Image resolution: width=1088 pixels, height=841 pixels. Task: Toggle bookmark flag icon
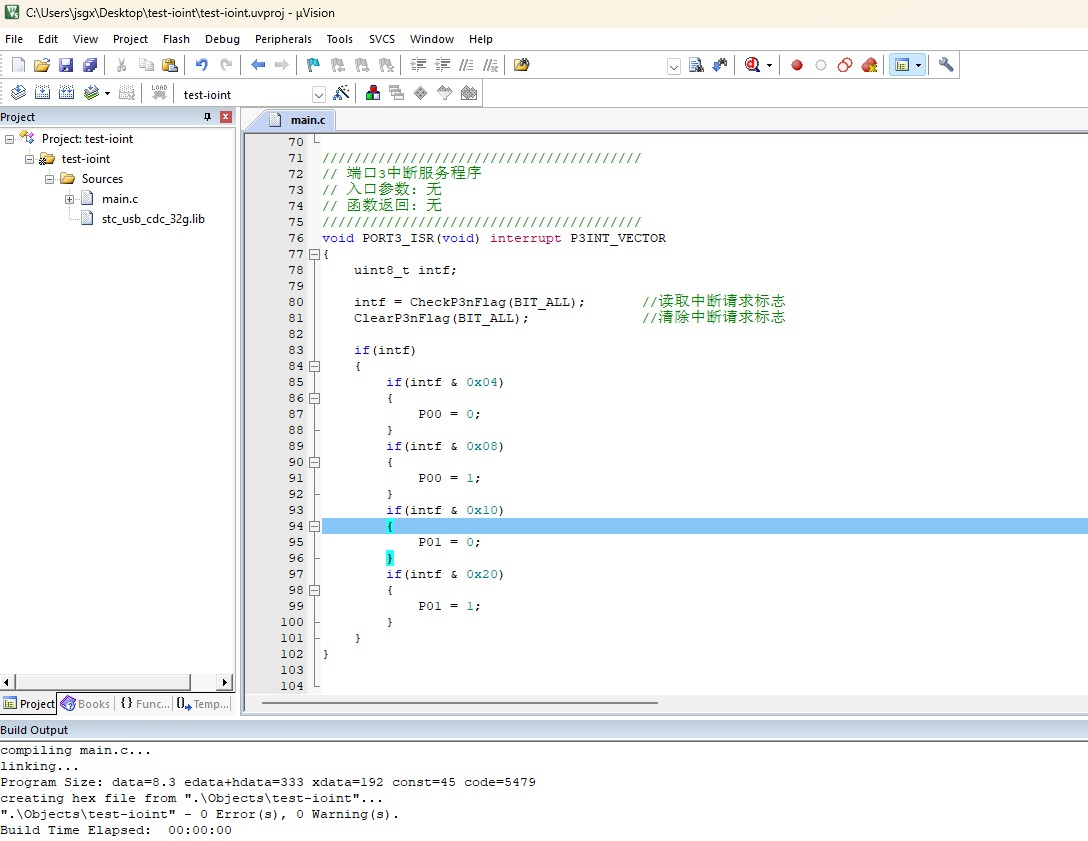(313, 65)
